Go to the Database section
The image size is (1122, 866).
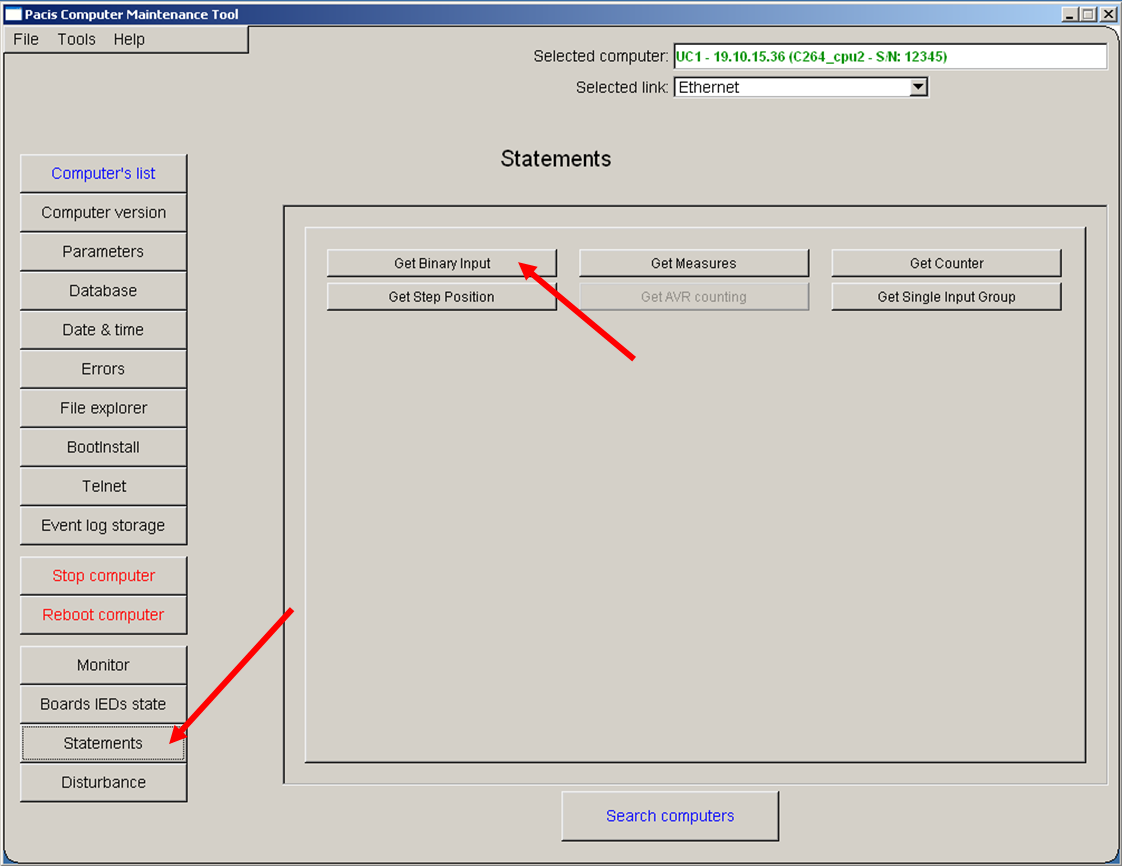coord(104,291)
